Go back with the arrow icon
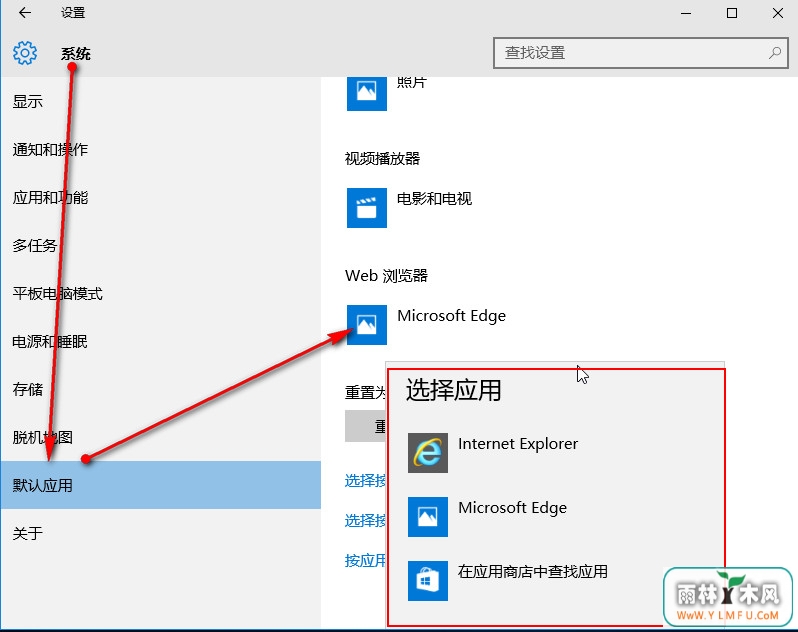The width and height of the screenshot is (798, 632). 24,13
